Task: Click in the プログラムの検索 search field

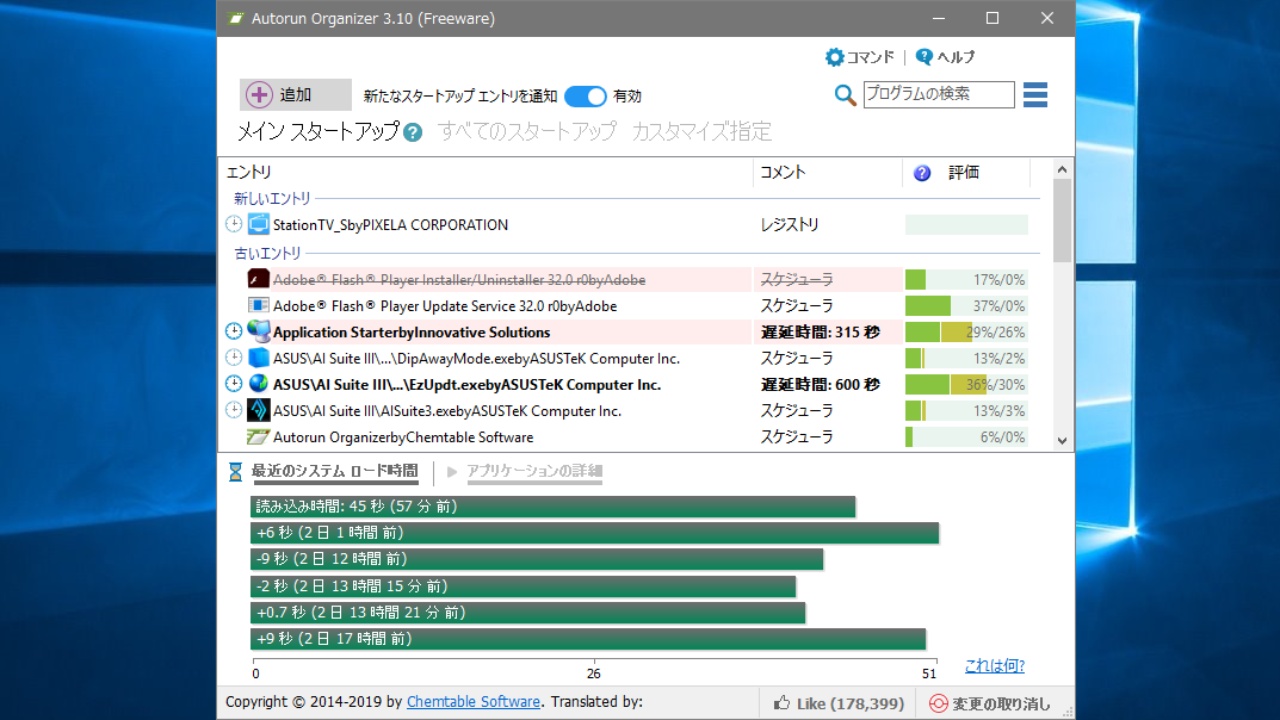Action: [x=939, y=94]
